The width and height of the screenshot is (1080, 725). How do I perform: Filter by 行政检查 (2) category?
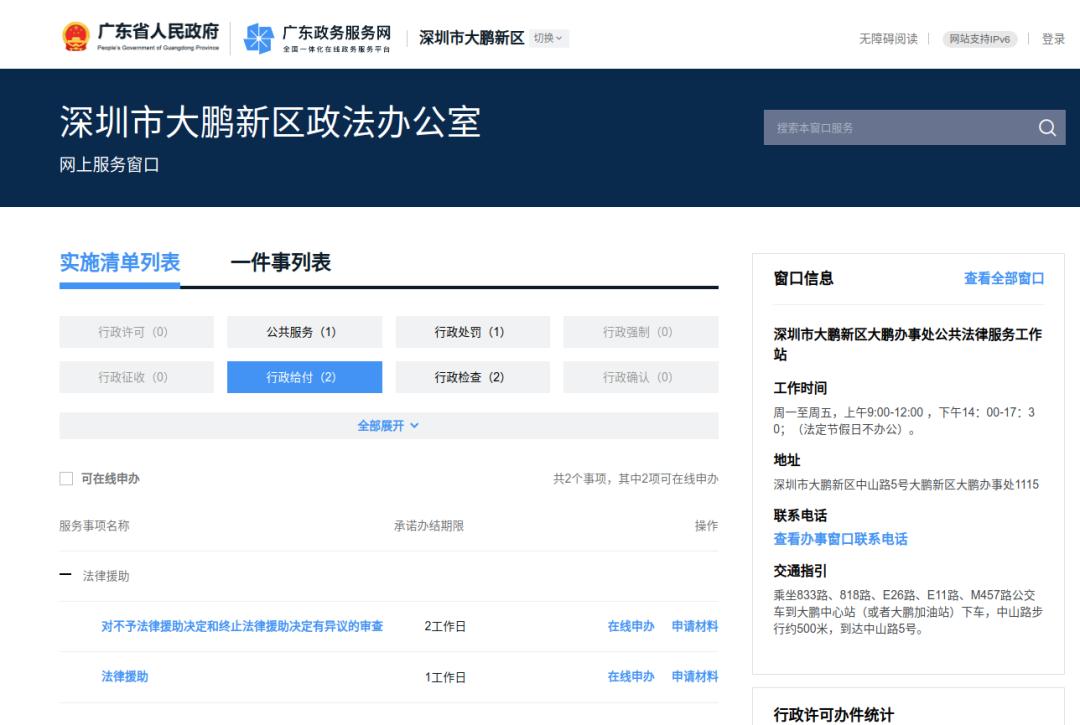472,377
